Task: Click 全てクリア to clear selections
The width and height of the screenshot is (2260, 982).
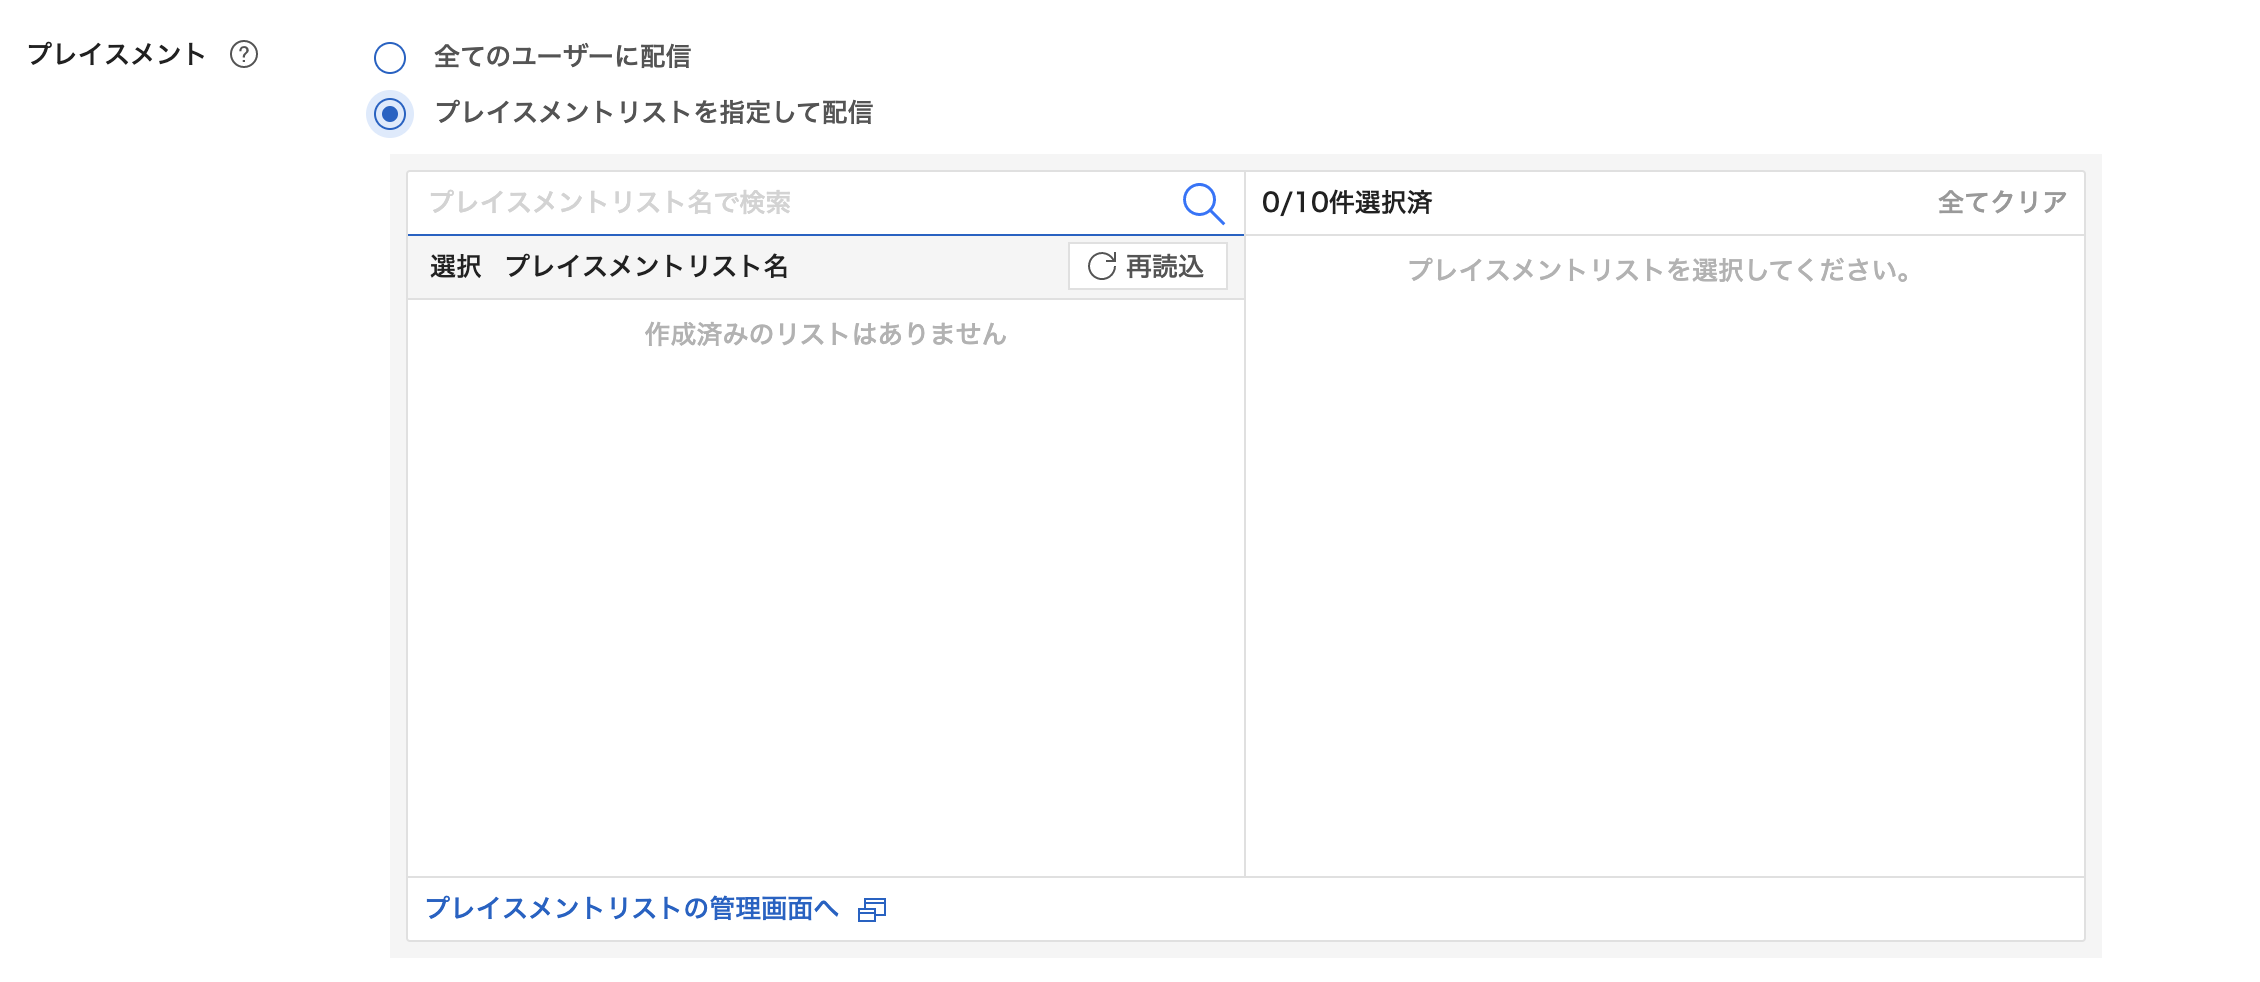Action: coord(2001,203)
